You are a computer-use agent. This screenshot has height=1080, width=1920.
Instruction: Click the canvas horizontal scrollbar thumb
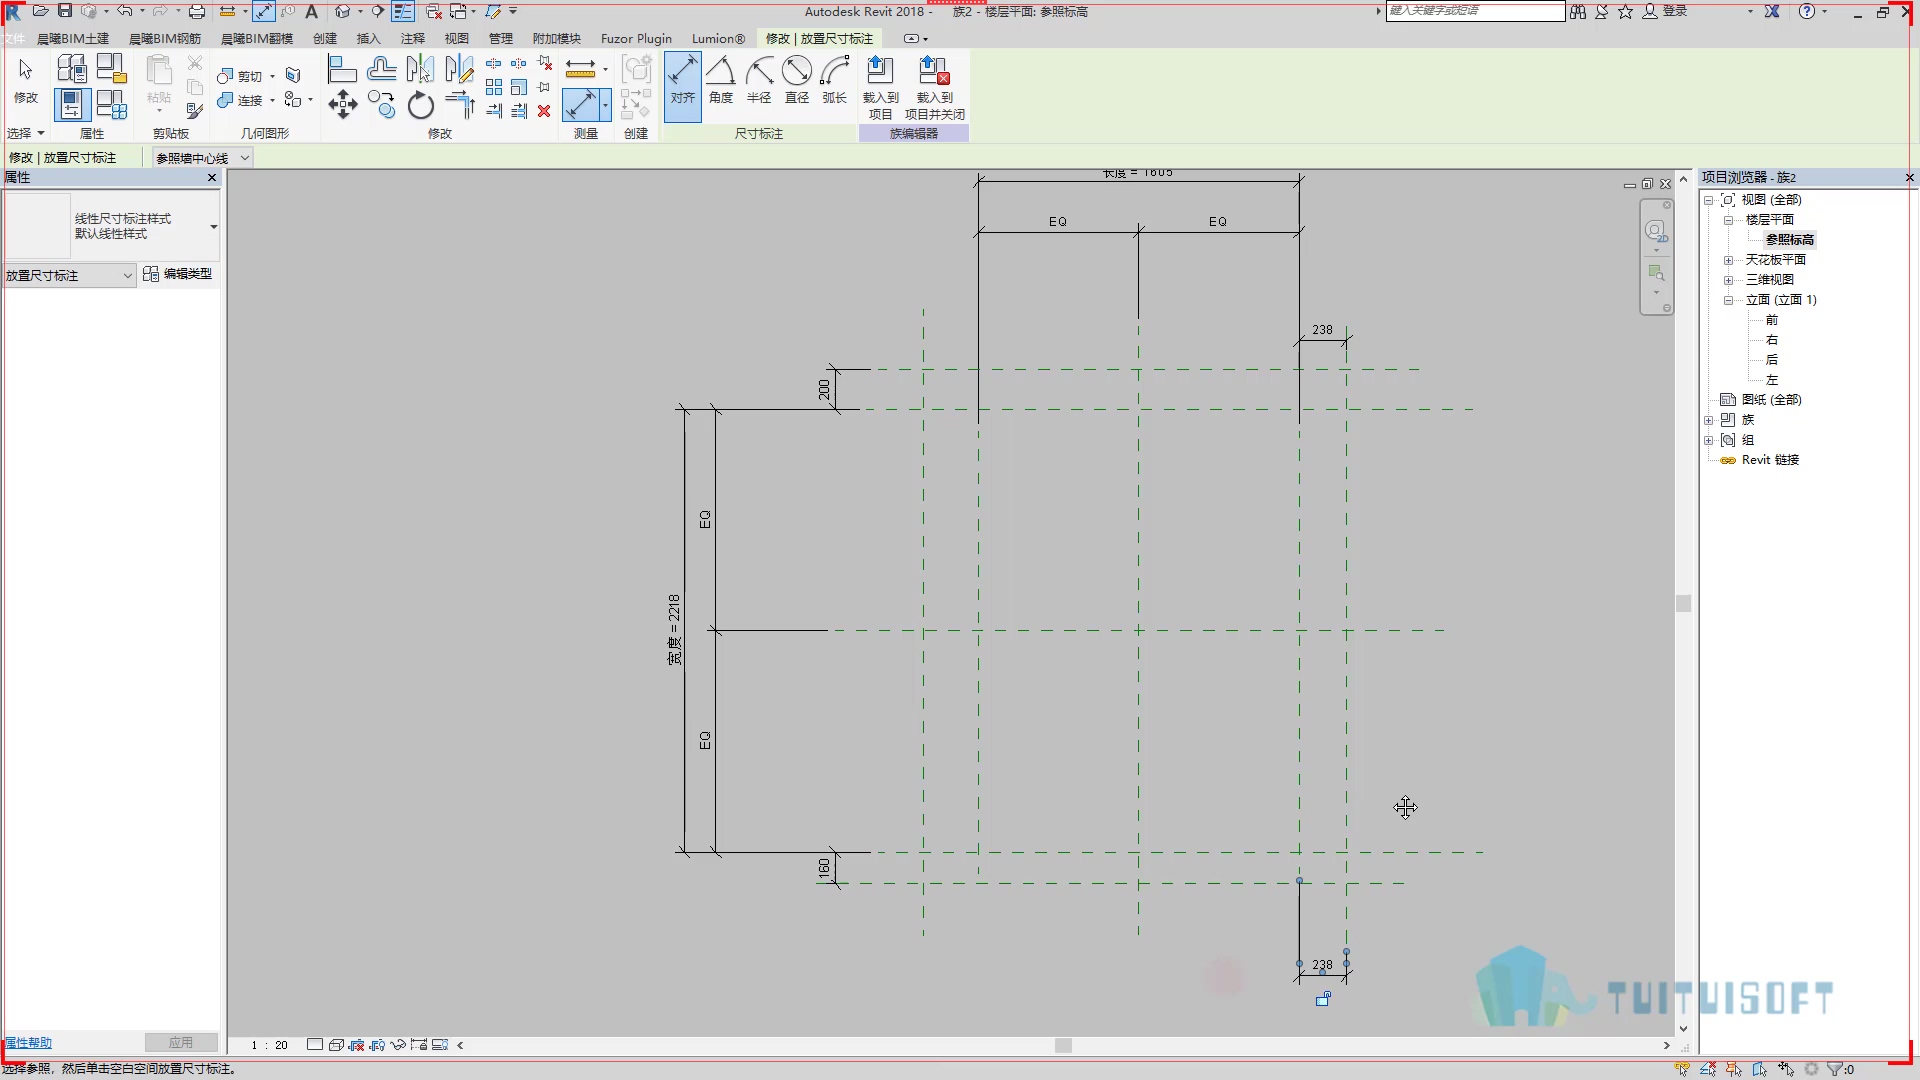1063,1045
